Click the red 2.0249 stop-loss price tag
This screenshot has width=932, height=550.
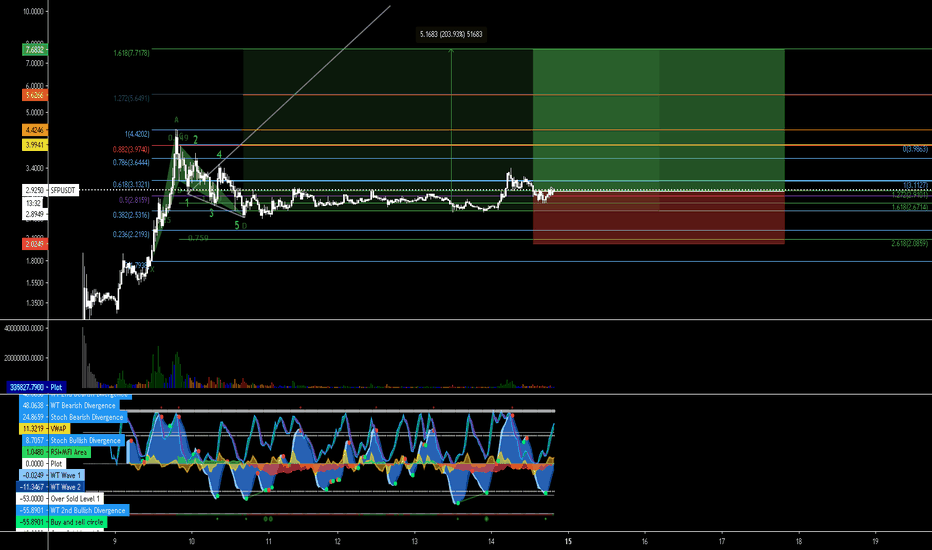pyautogui.click(x=34, y=244)
